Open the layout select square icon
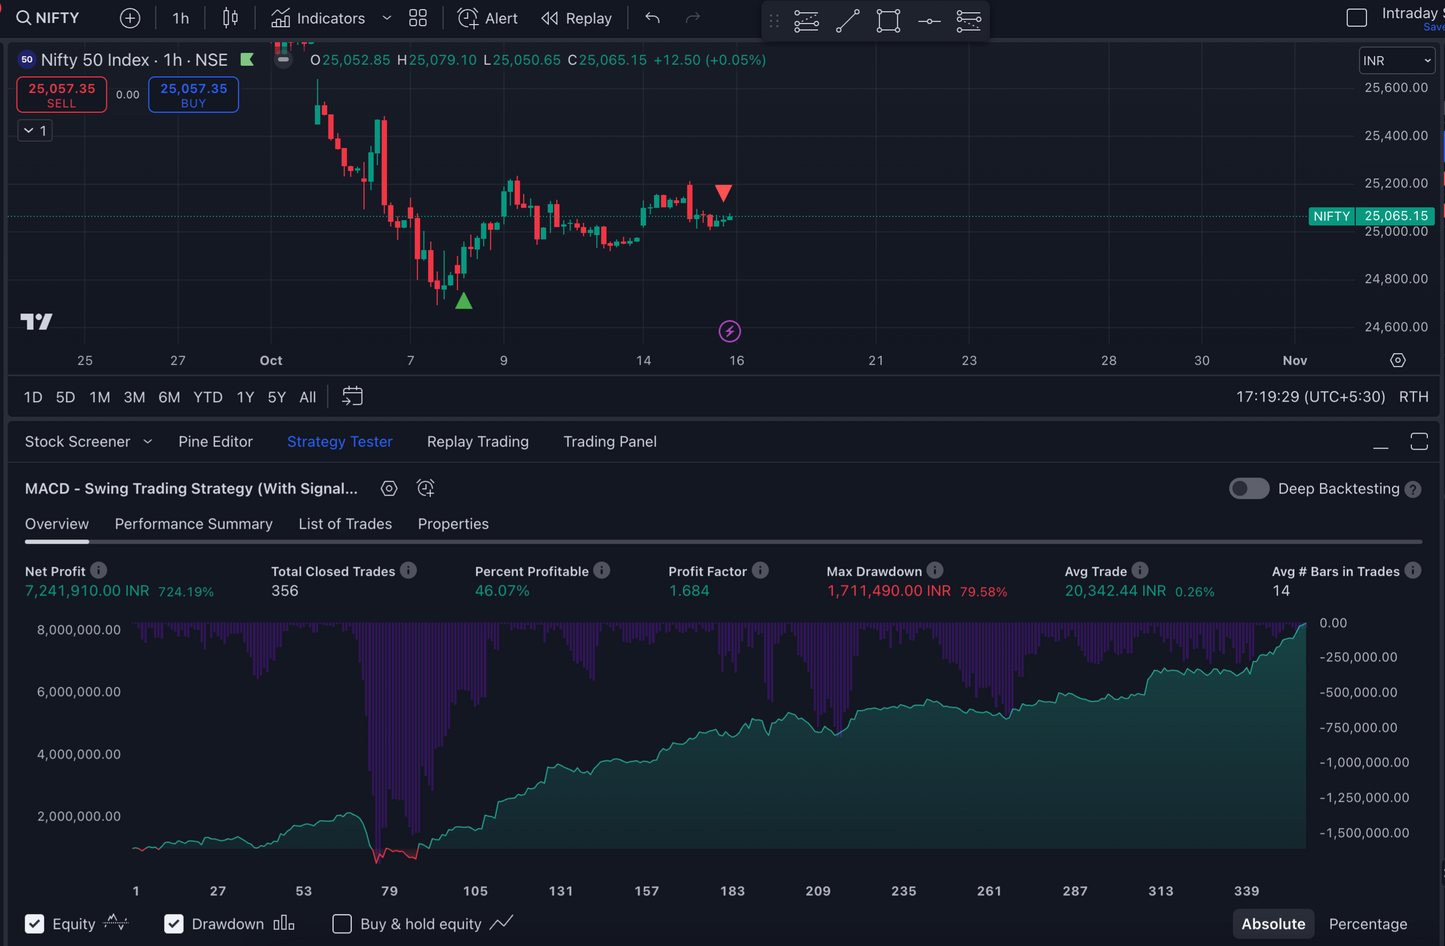The image size is (1445, 946). pos(1357,17)
